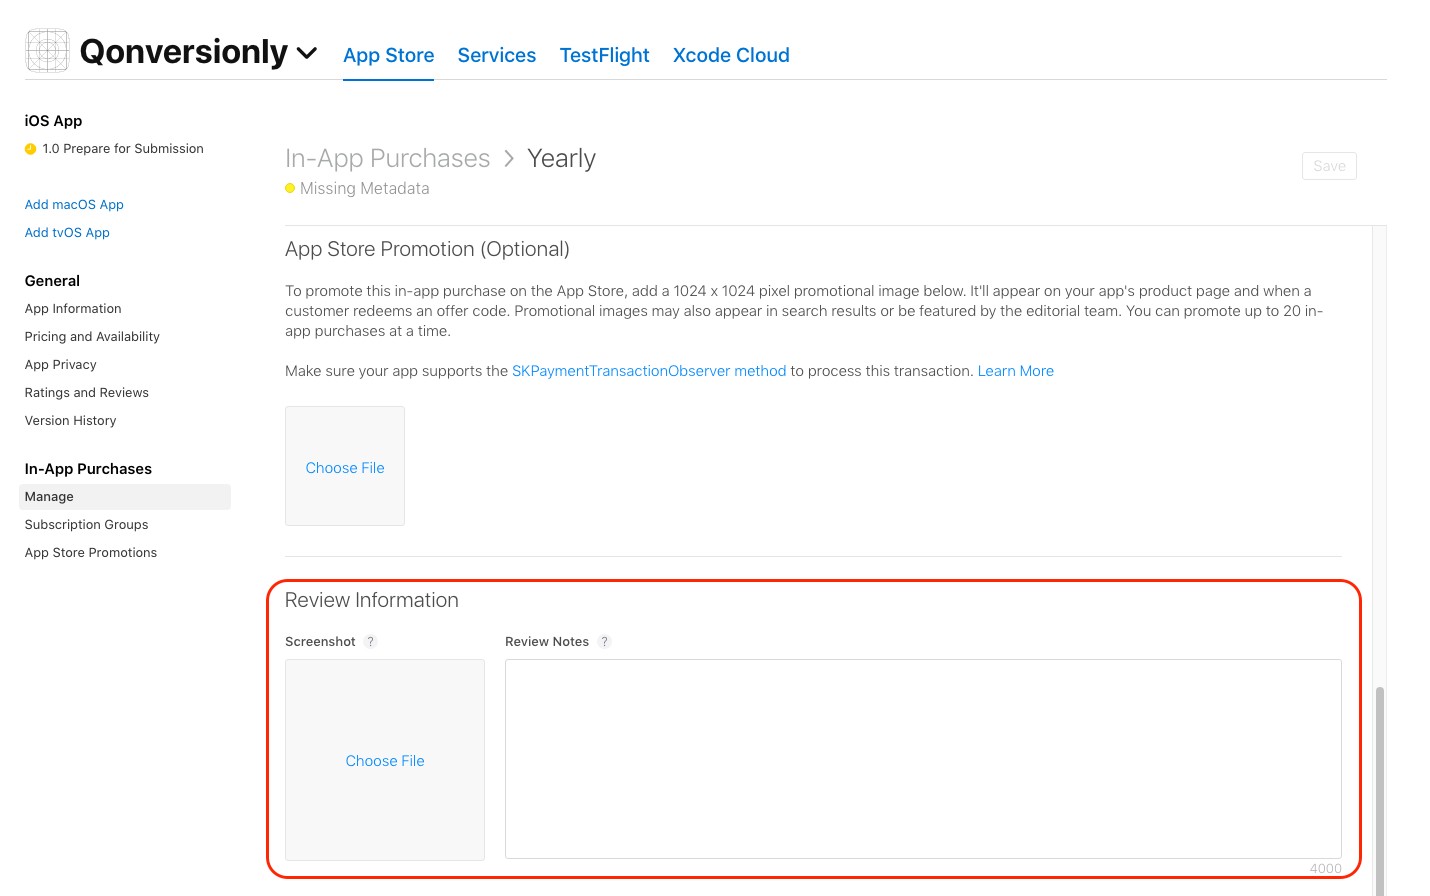Viewport: 1430px width, 896px height.
Task: Choose File for the review screenshot
Action: pyautogui.click(x=385, y=760)
